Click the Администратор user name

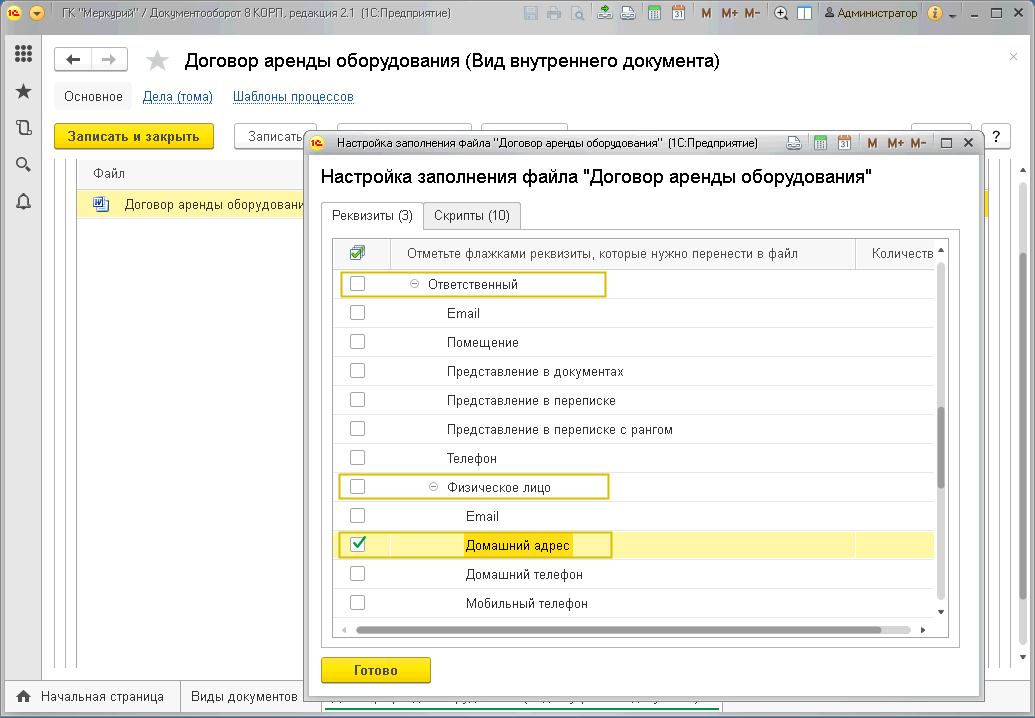click(x=871, y=13)
